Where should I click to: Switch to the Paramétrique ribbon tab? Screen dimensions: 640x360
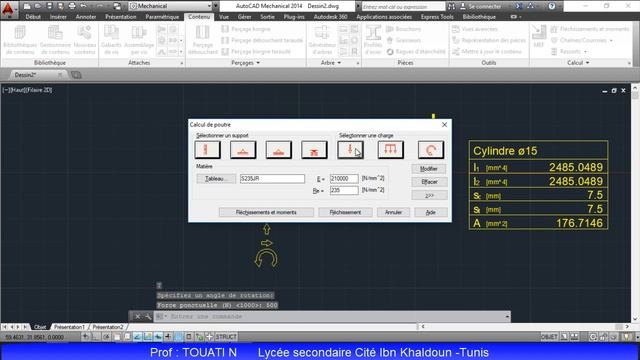[x=162, y=17]
